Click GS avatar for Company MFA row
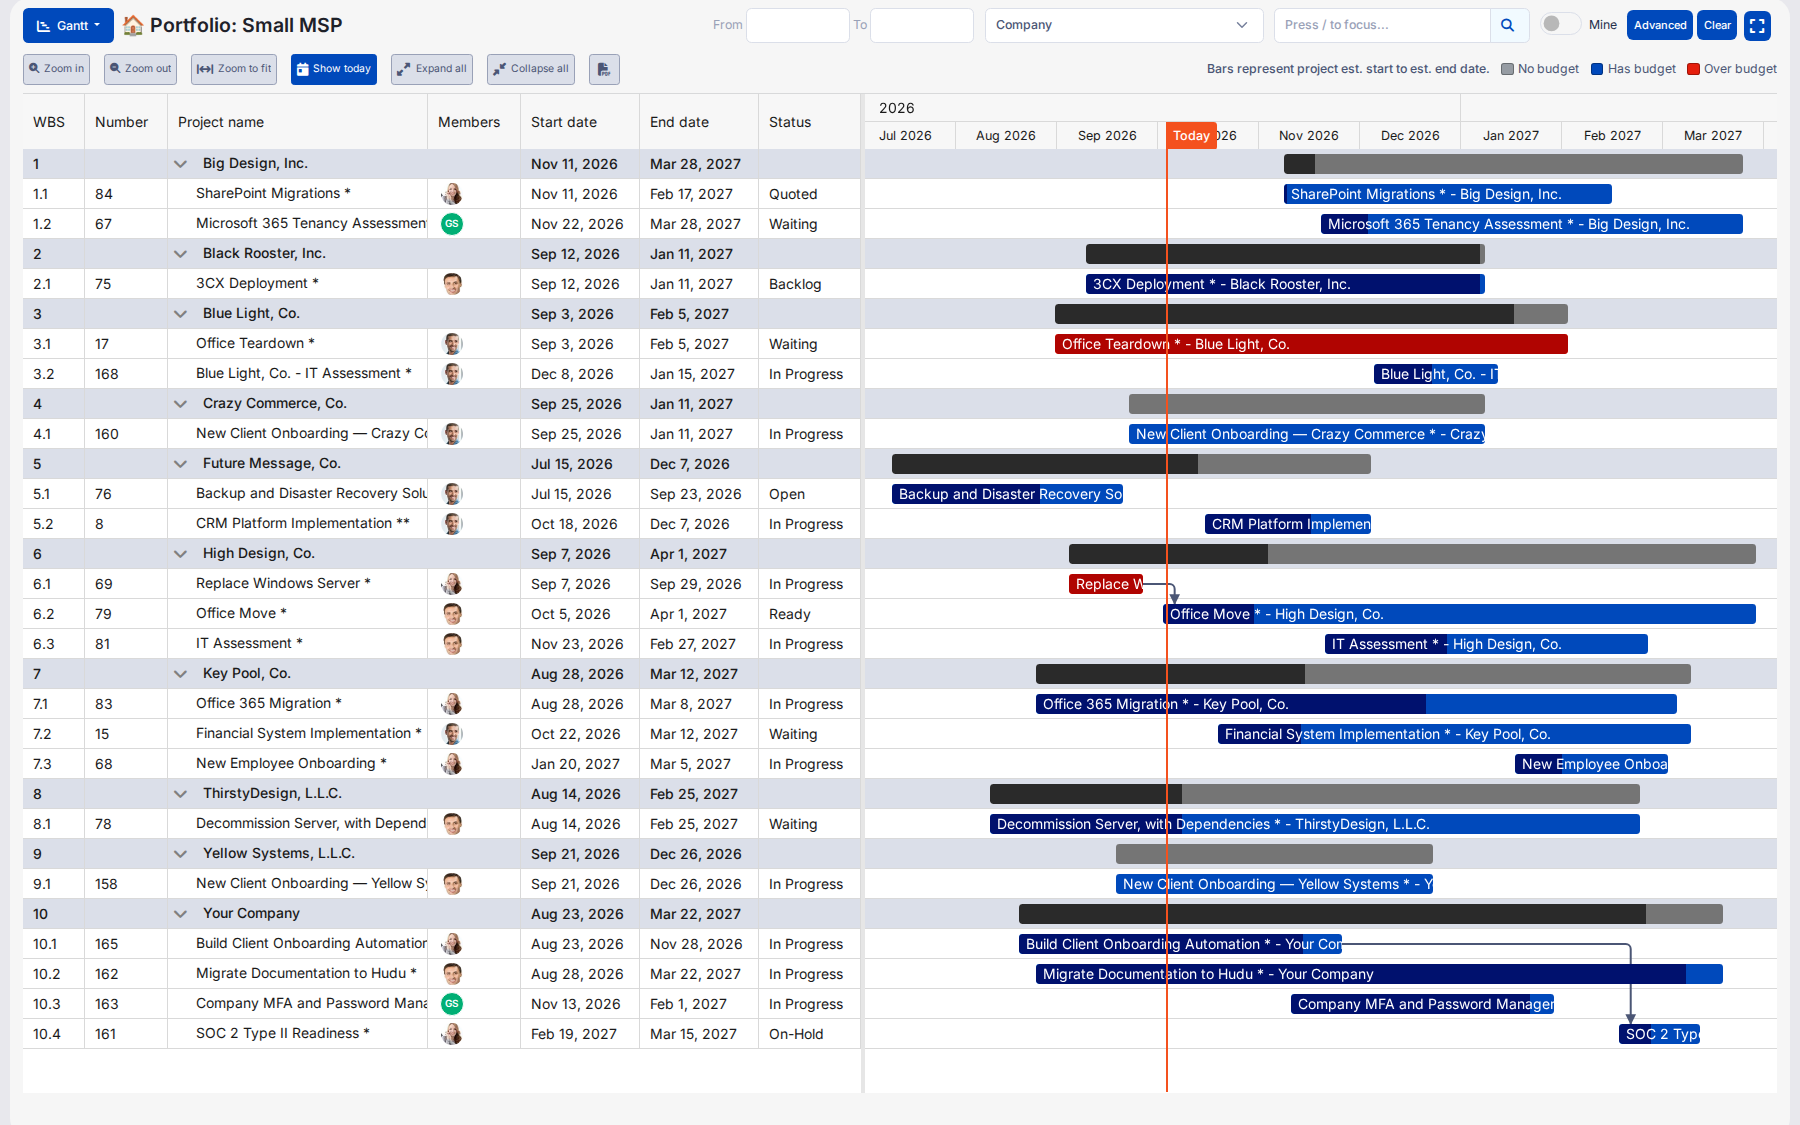Viewport: 1800px width, 1125px height. [452, 1004]
